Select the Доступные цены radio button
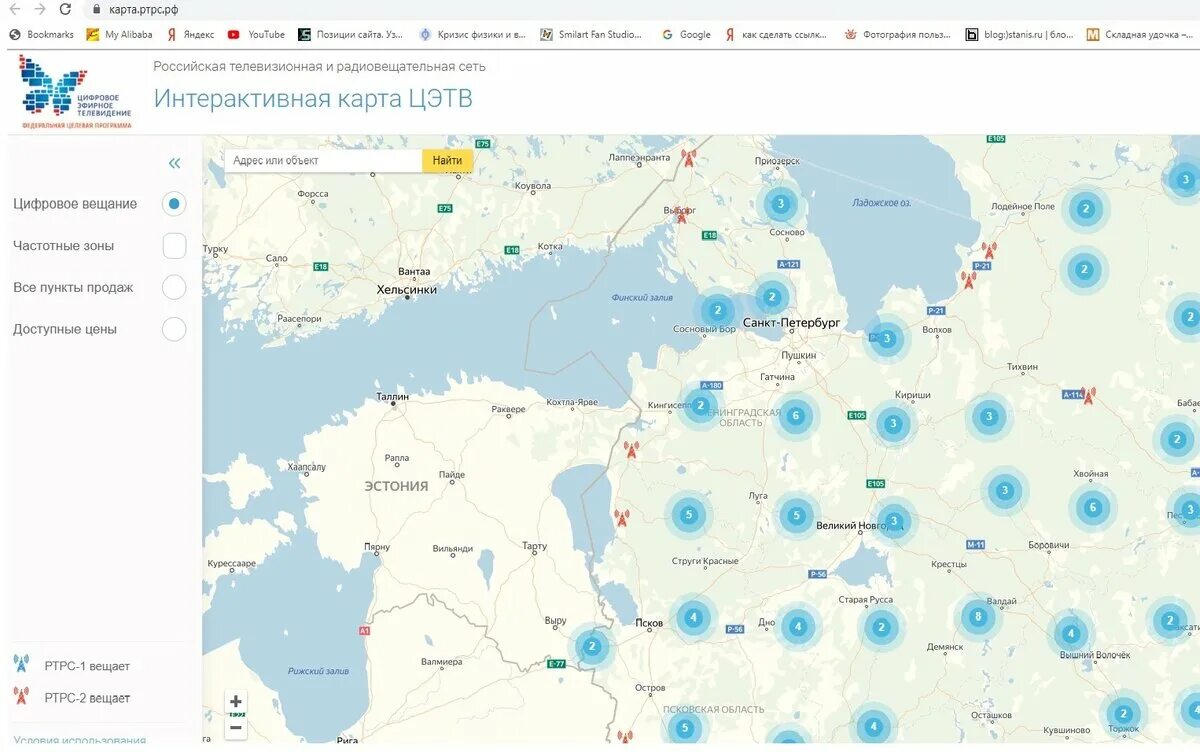1200x752 pixels. tap(174, 329)
